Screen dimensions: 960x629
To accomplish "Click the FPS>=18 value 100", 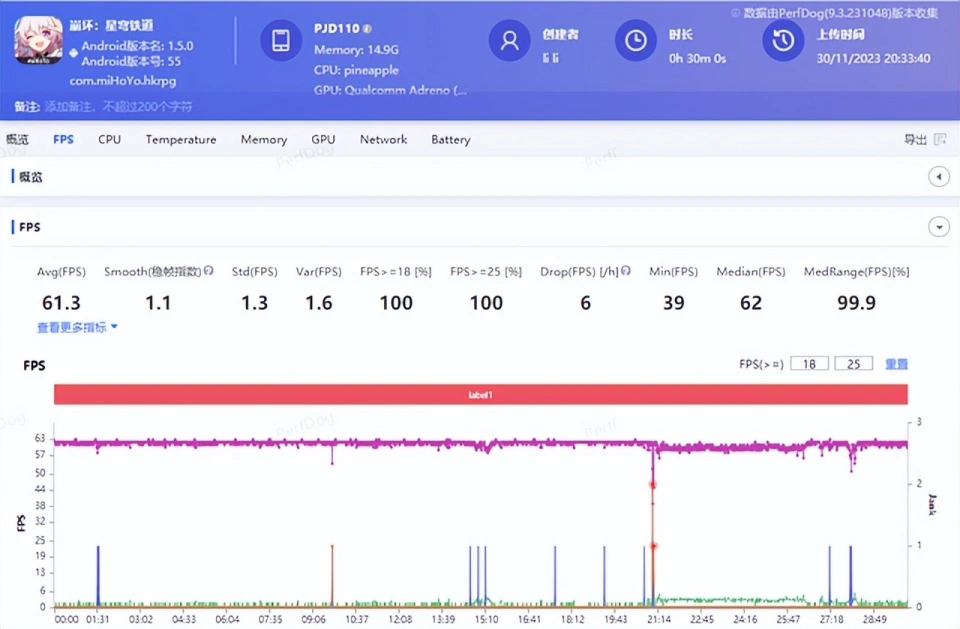I will (x=396, y=303).
